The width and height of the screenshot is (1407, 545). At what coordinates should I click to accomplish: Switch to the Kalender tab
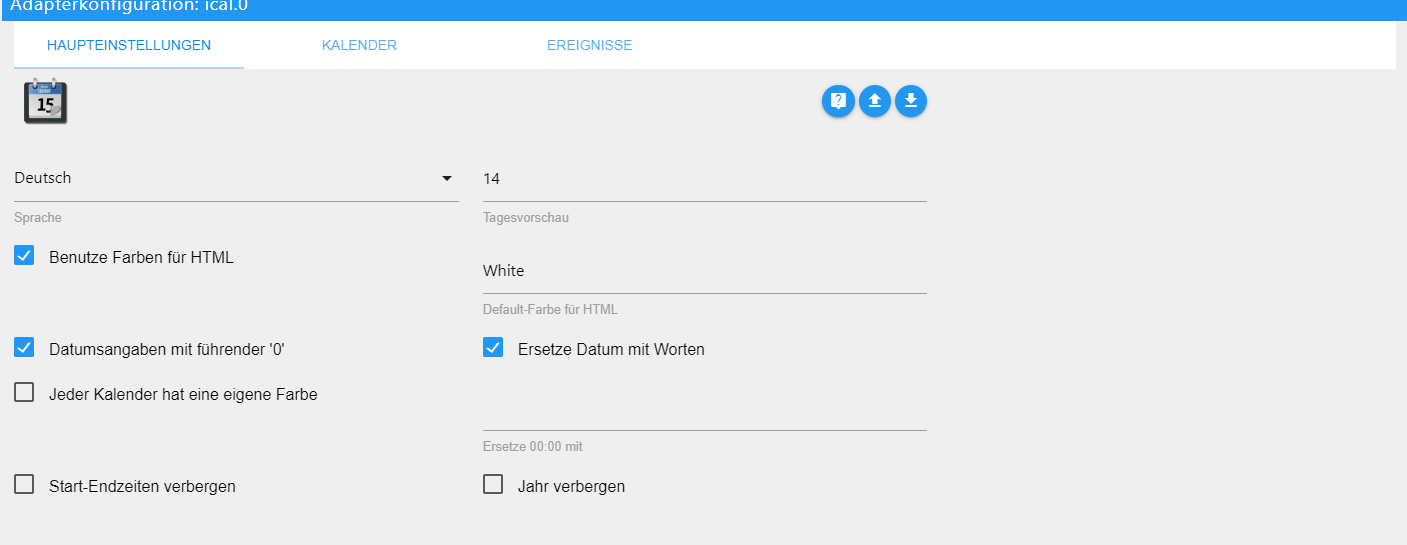coord(359,45)
